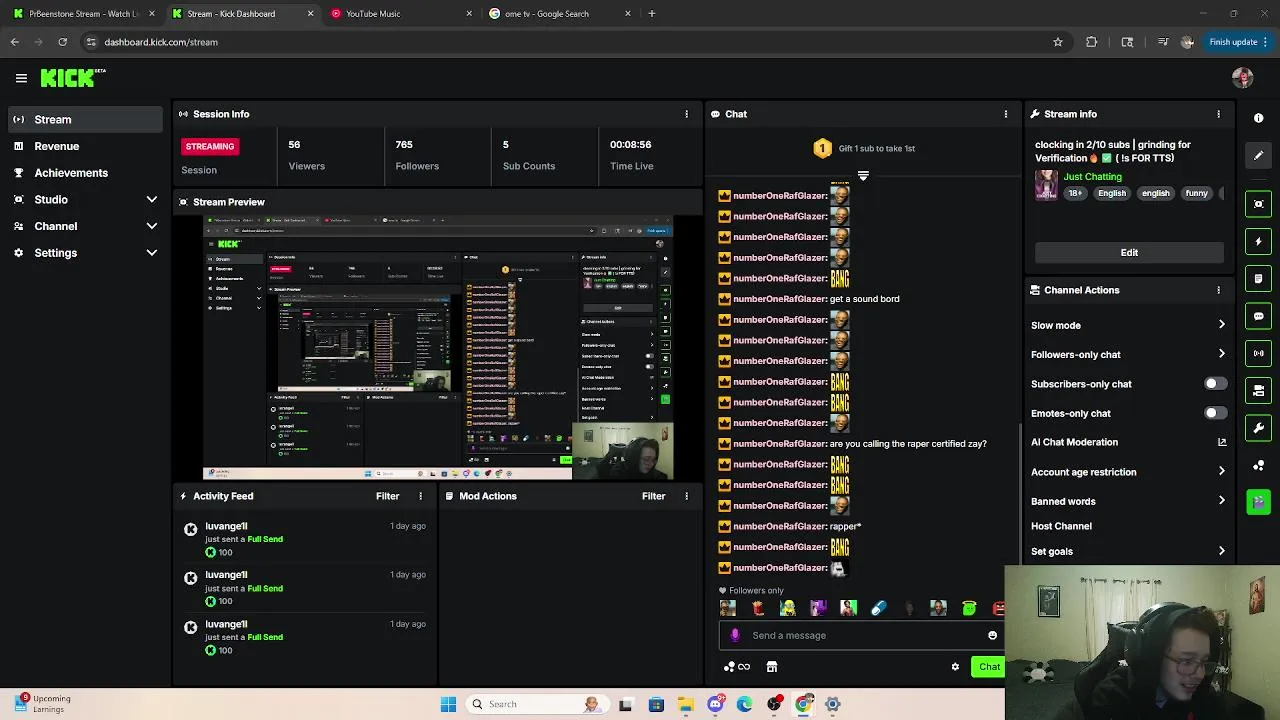
Task: Open Session info panel options menu
Action: click(x=686, y=114)
